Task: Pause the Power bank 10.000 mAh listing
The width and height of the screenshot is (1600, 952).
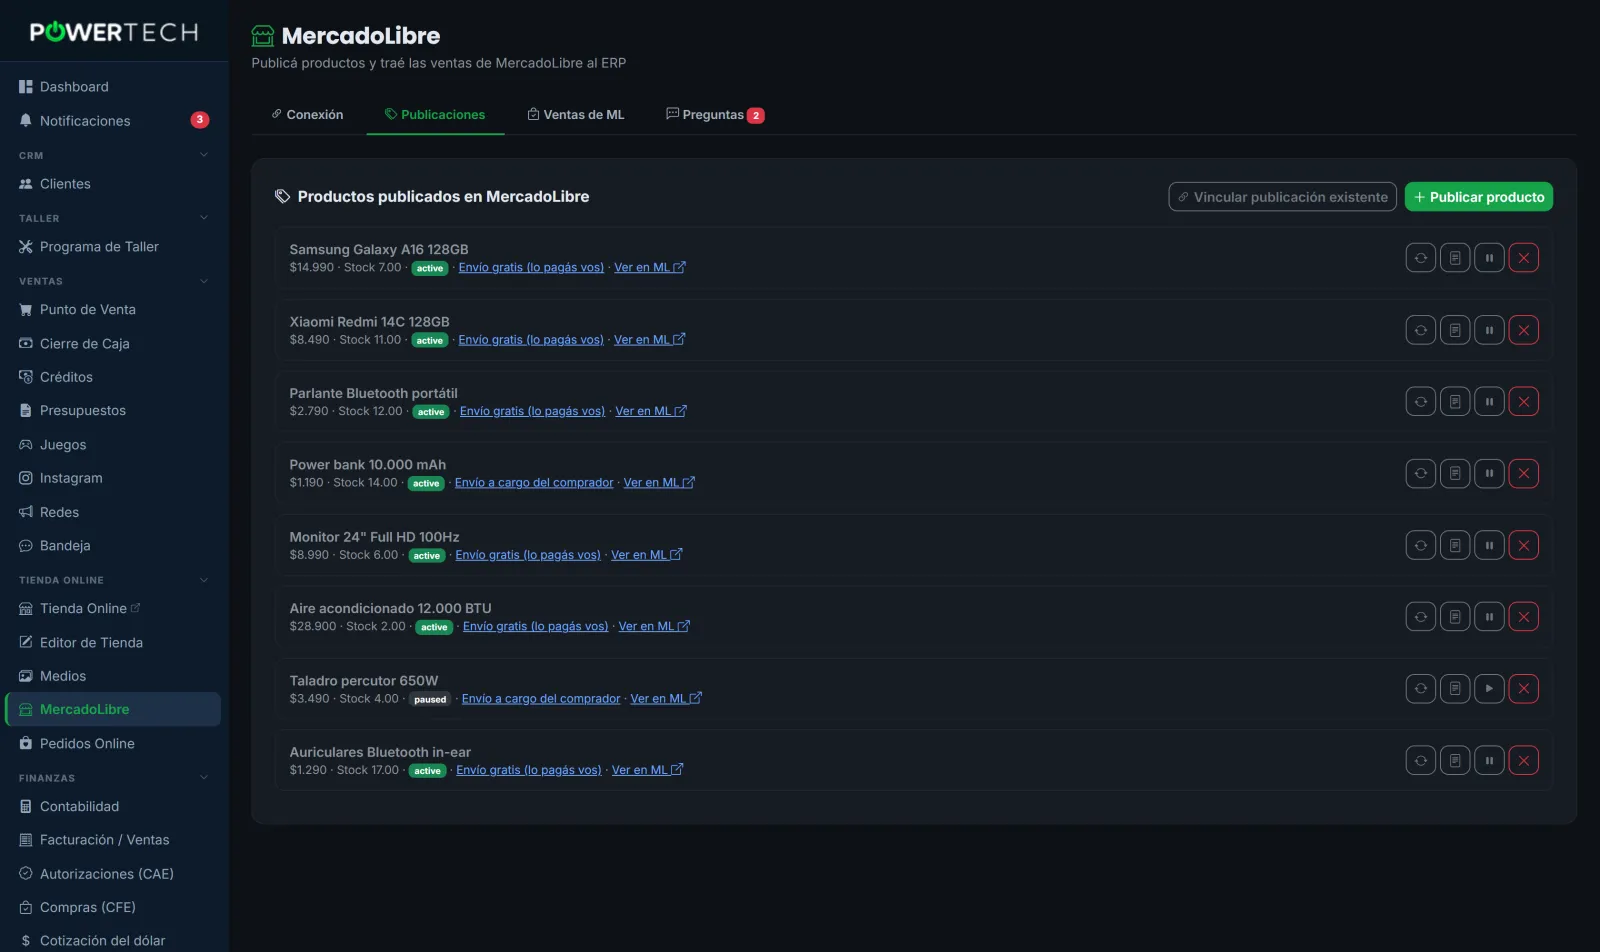Action: coord(1489,474)
